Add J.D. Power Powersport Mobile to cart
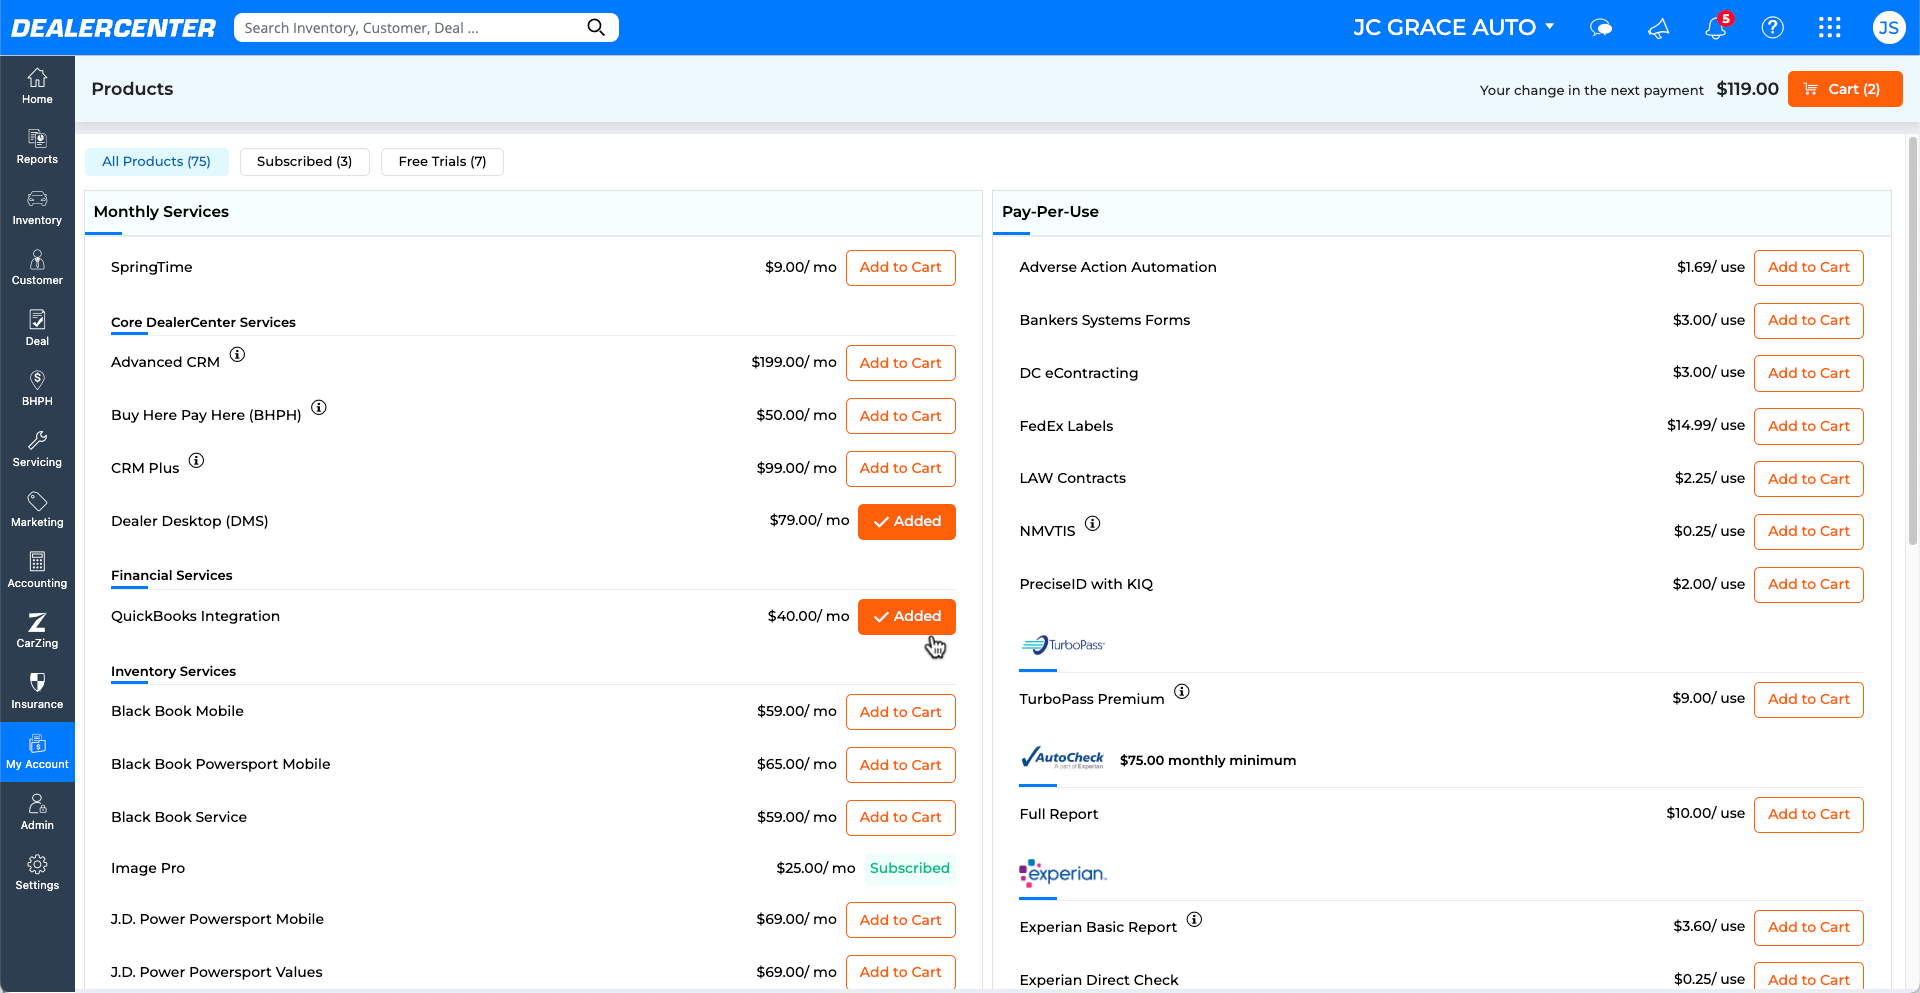The height and width of the screenshot is (993, 1920). [x=901, y=921]
